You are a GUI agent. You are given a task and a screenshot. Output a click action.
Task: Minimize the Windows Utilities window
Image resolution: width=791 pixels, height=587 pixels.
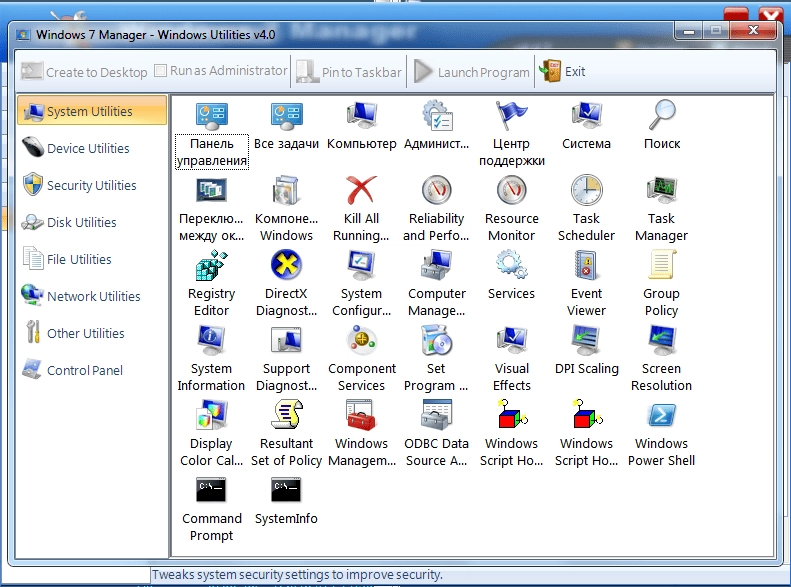pyautogui.click(x=689, y=31)
